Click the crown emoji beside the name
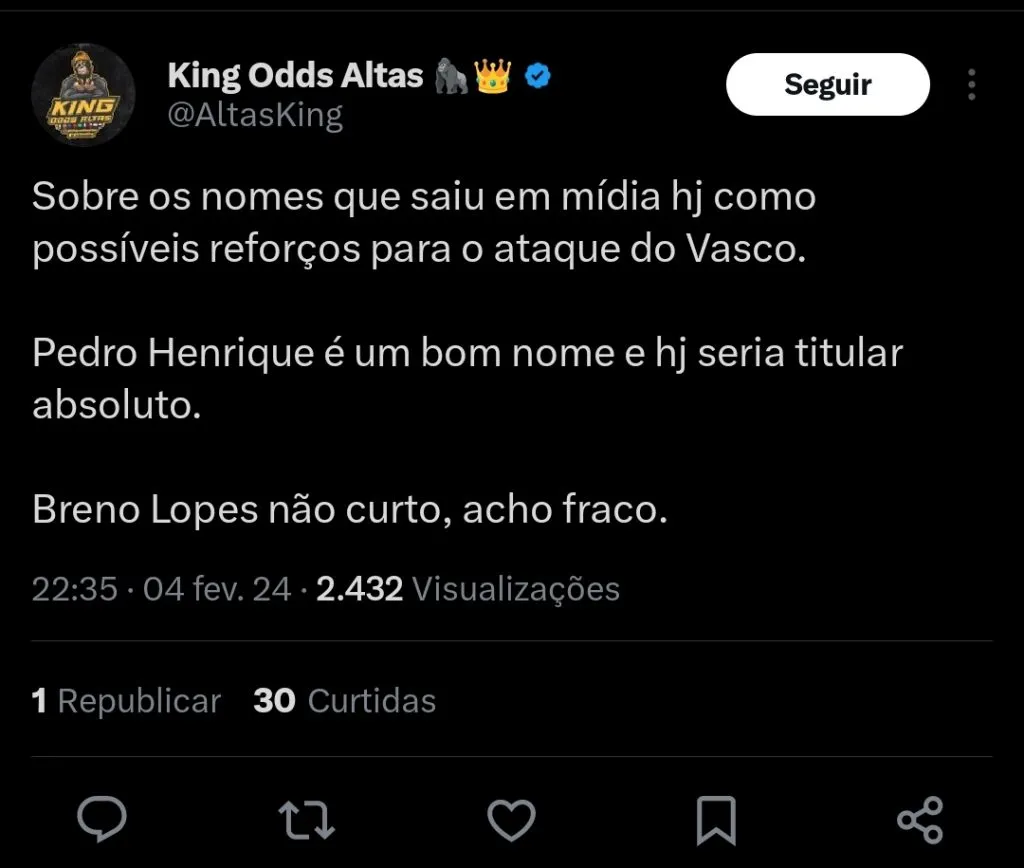1024x868 pixels. [494, 75]
